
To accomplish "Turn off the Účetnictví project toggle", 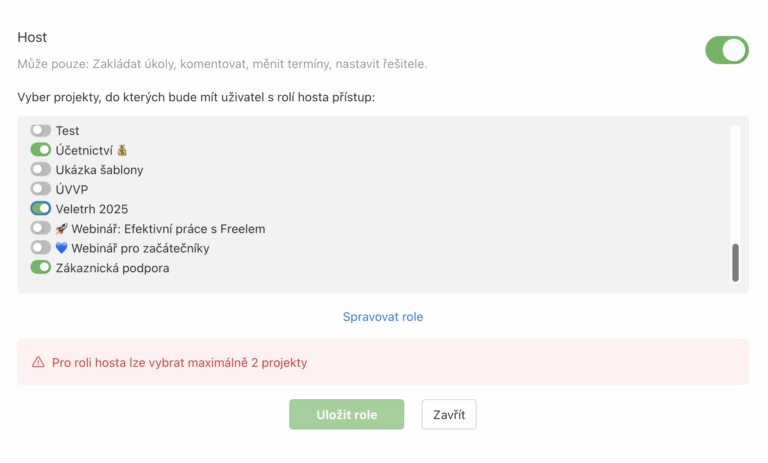I will 41,150.
